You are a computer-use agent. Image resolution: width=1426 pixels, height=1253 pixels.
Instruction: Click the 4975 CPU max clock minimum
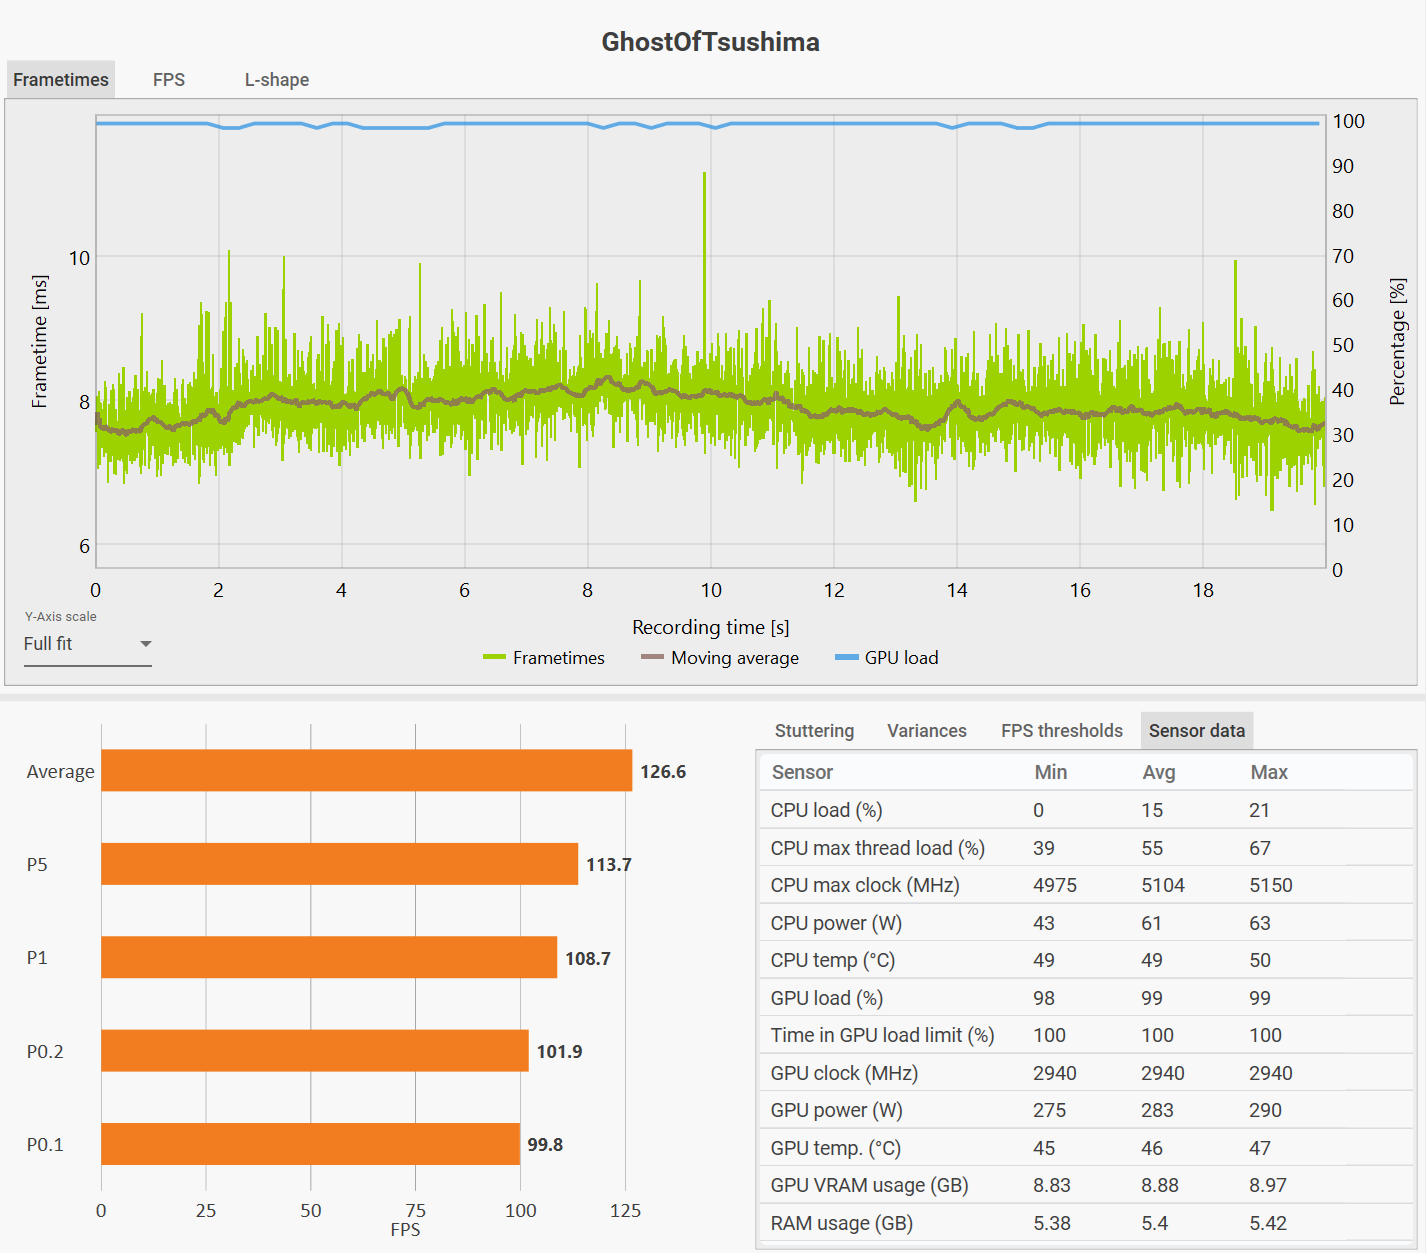point(1055,885)
